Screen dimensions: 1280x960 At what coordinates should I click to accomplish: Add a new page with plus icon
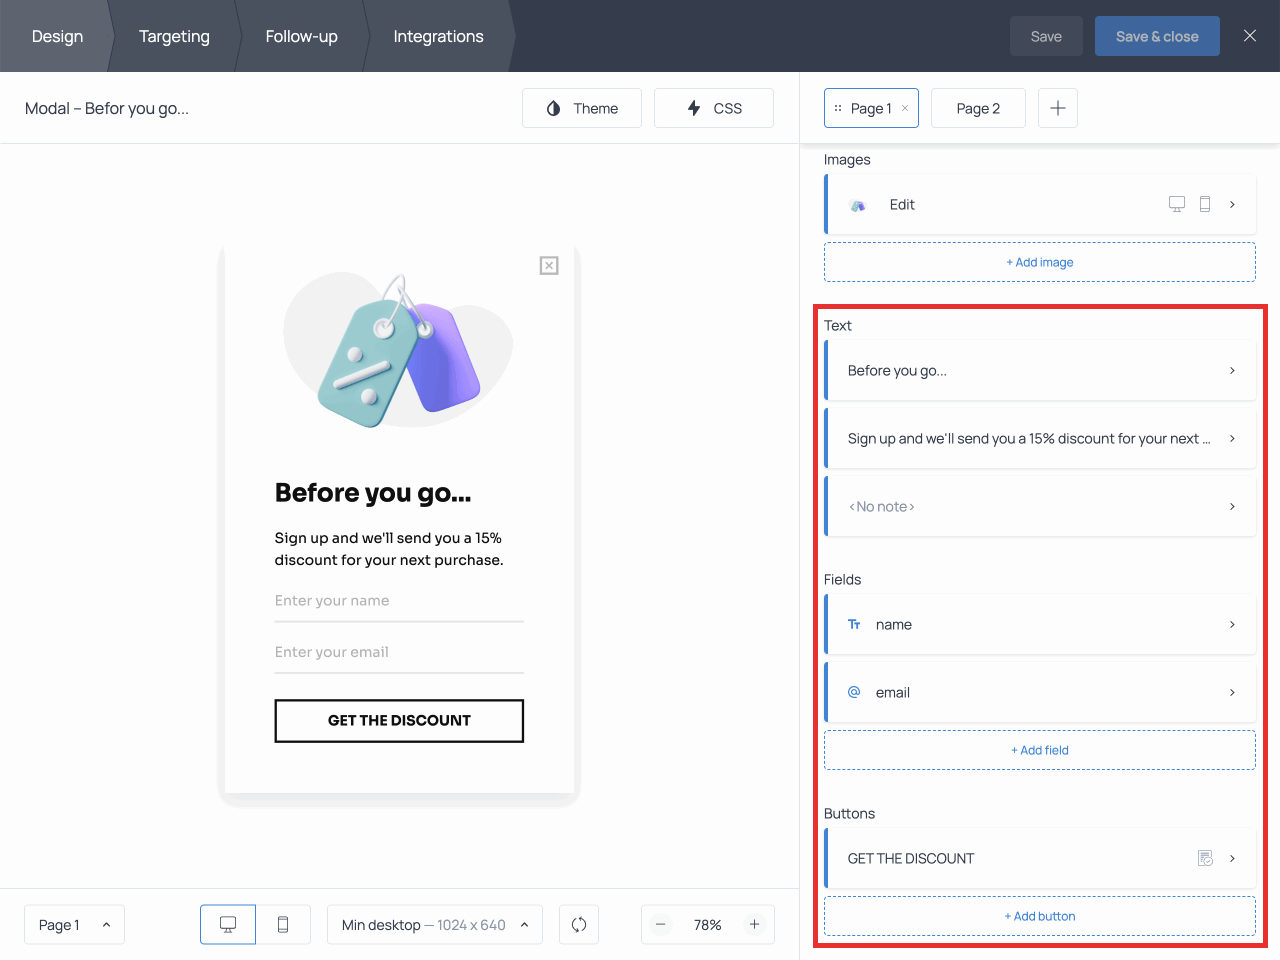[x=1057, y=108]
